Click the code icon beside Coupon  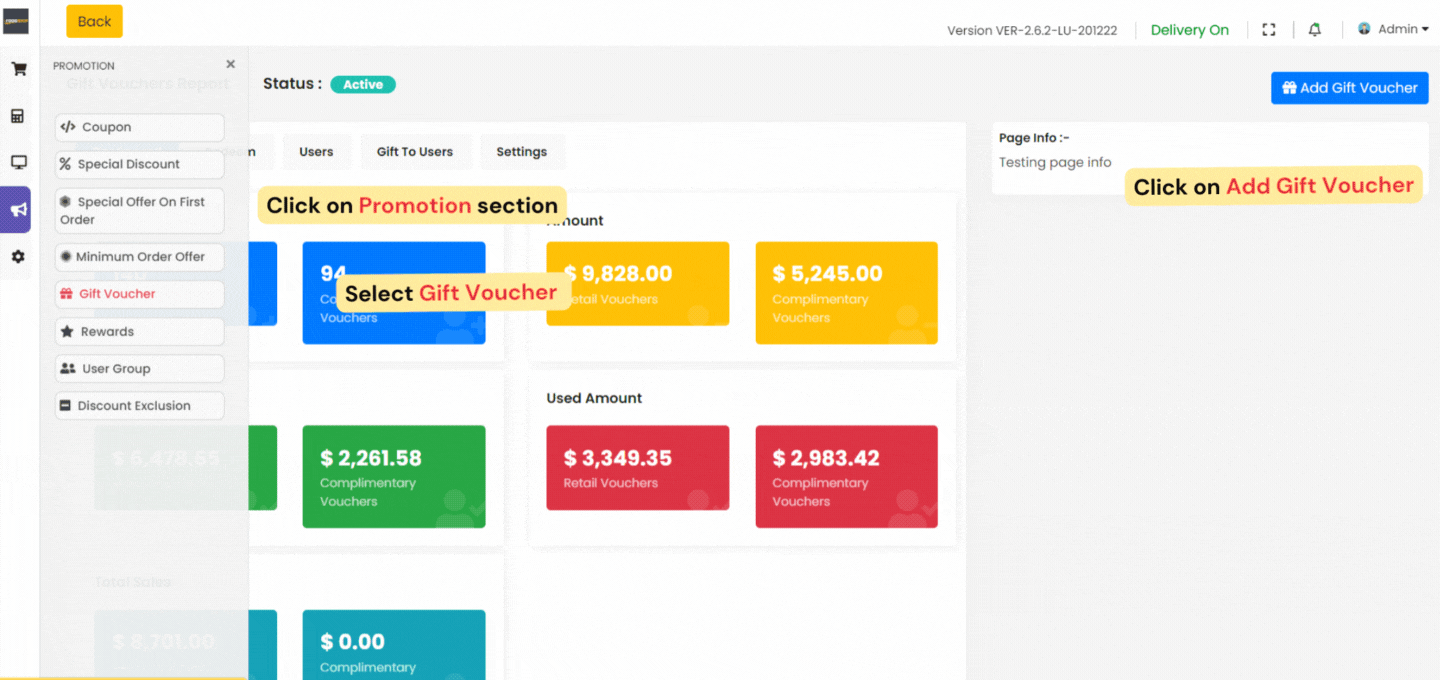[x=68, y=127]
